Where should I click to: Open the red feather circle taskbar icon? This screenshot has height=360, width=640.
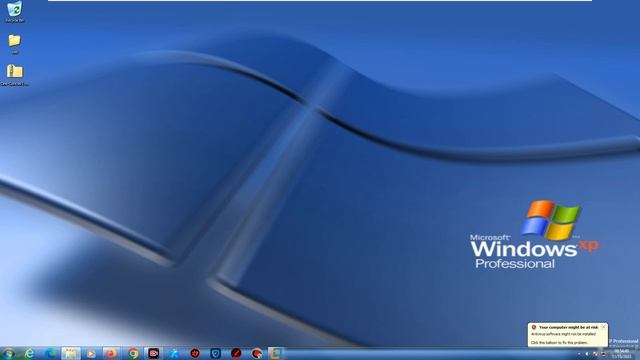(236, 353)
